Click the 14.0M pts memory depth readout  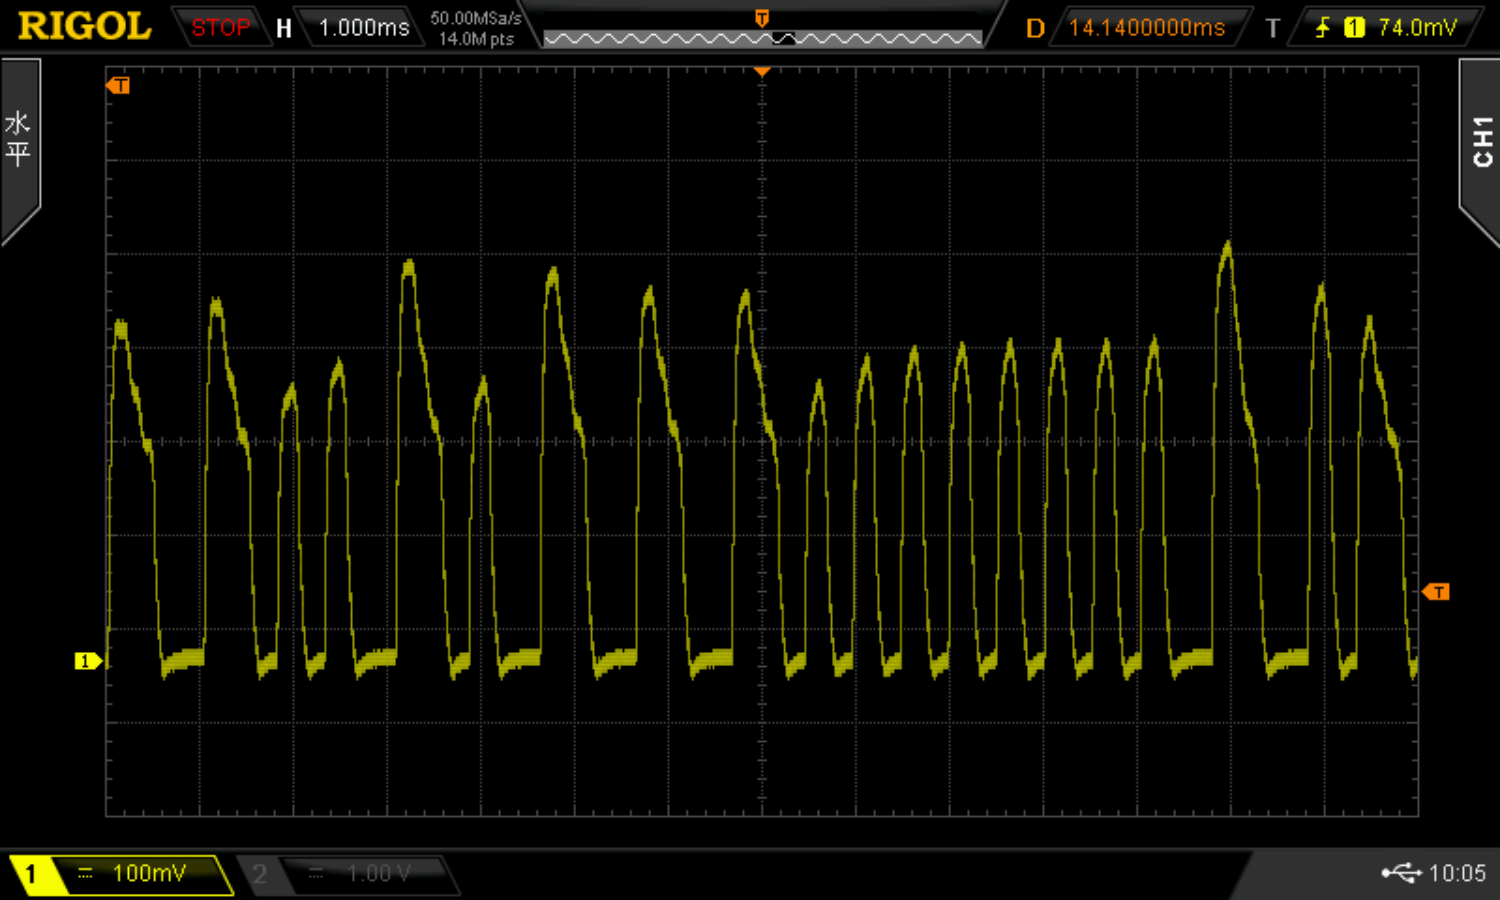[x=476, y=39]
